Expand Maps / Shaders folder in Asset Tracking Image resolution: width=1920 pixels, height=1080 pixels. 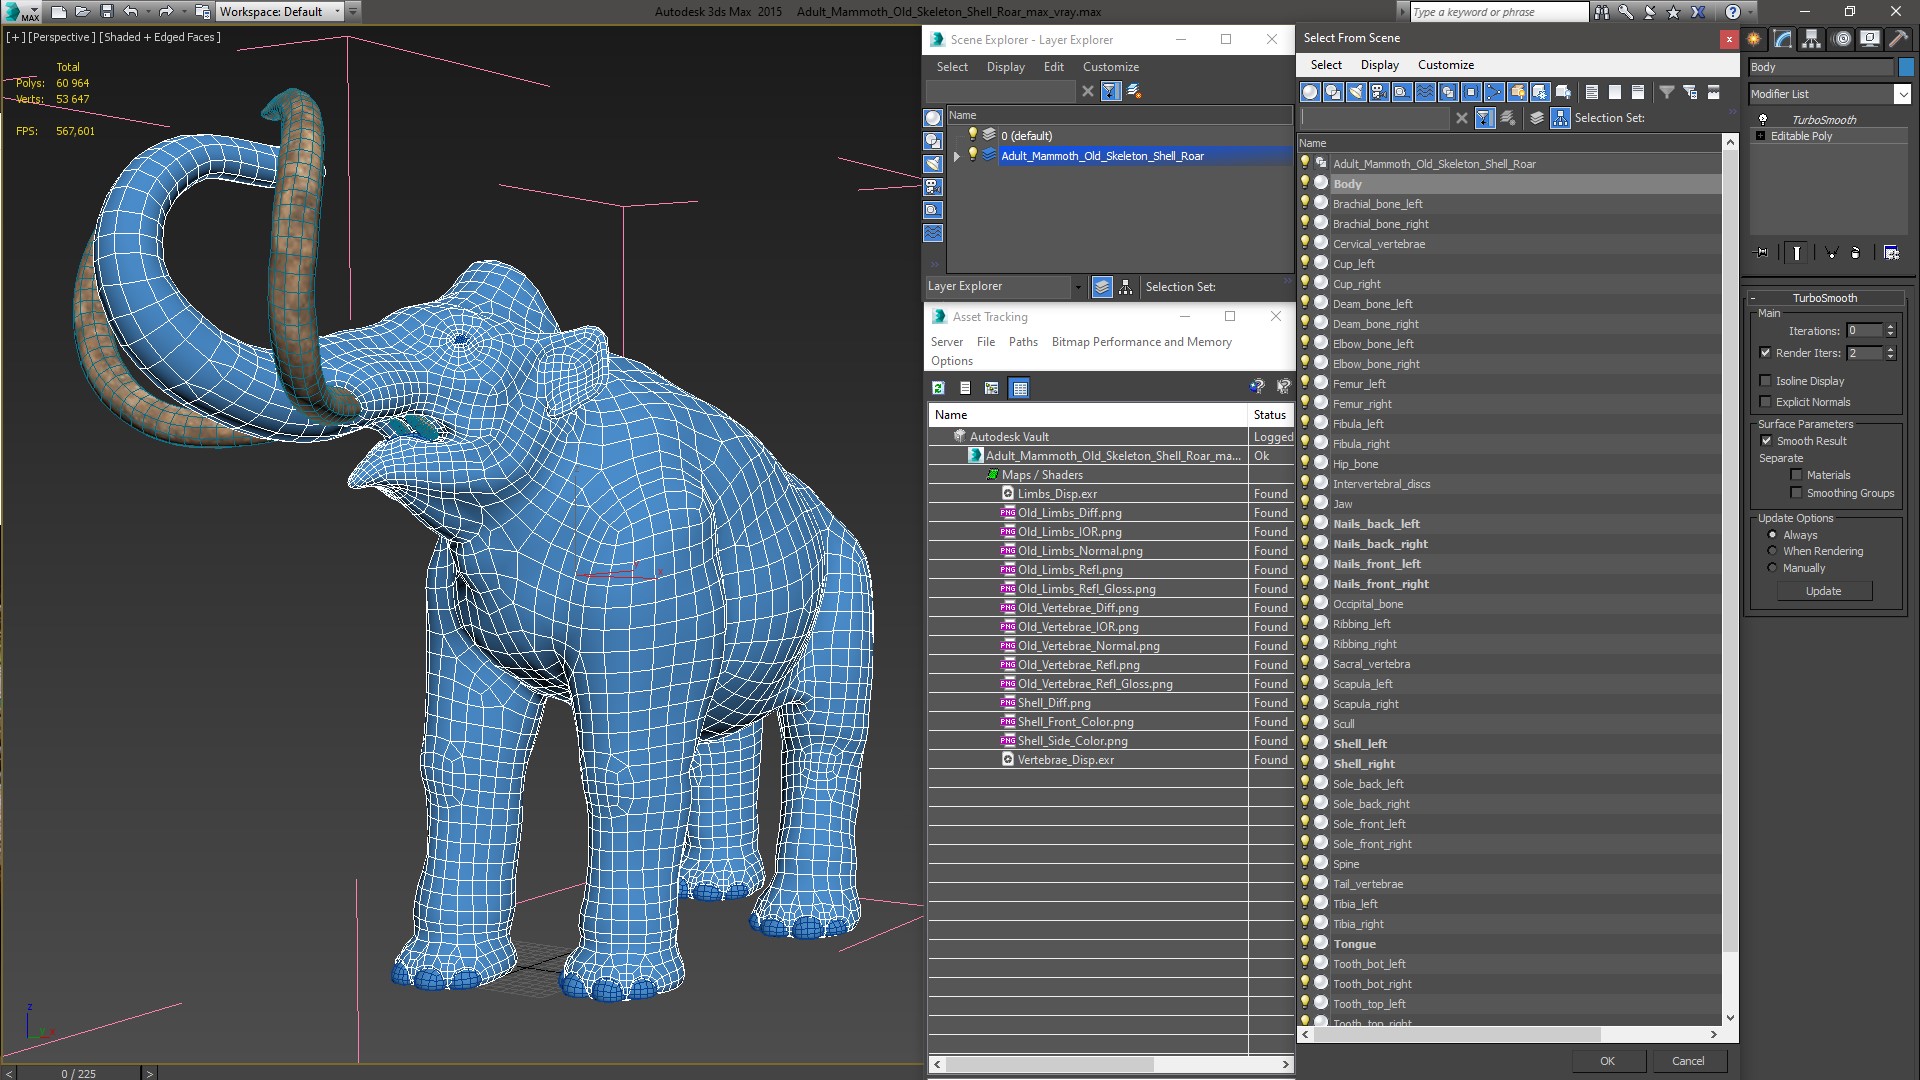993,473
